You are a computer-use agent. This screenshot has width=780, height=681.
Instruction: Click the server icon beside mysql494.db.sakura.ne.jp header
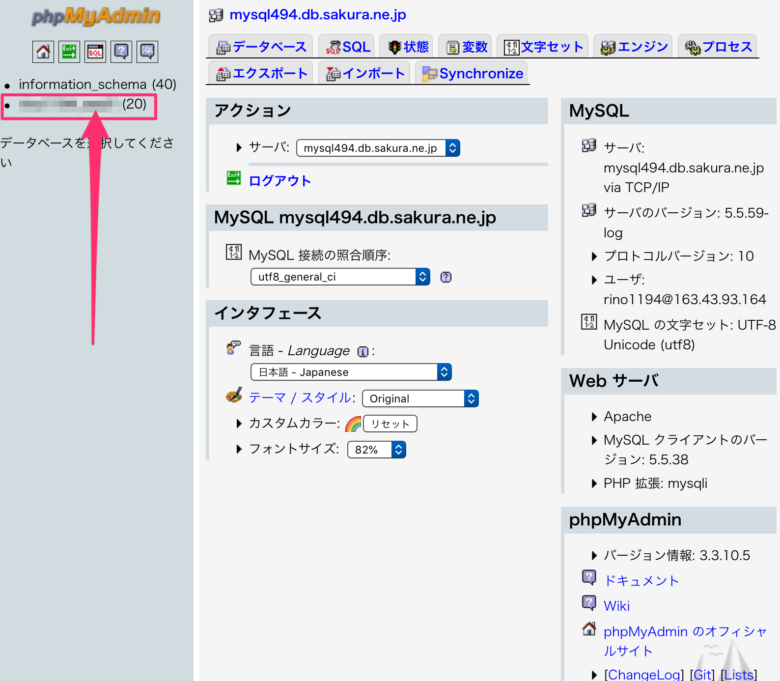tap(216, 15)
